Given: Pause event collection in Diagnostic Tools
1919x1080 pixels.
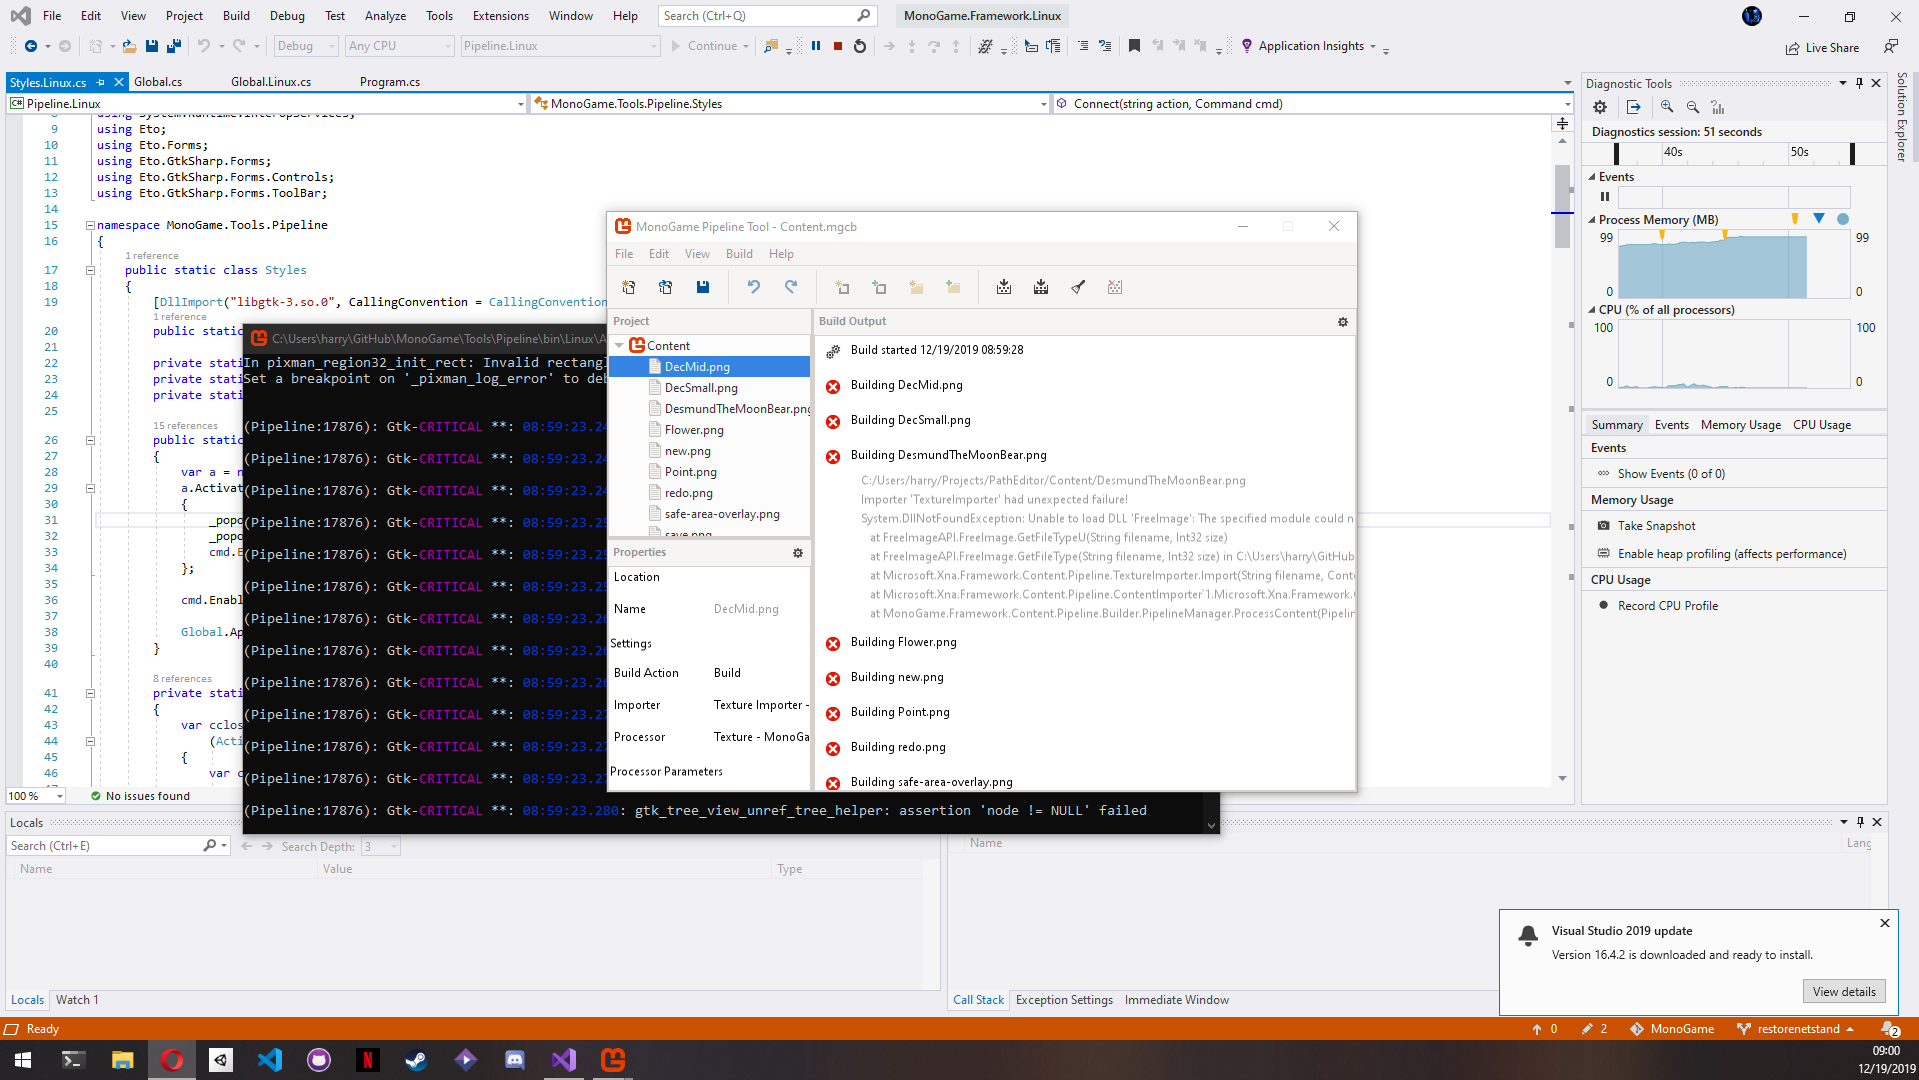Looking at the screenshot, I should point(1604,196).
